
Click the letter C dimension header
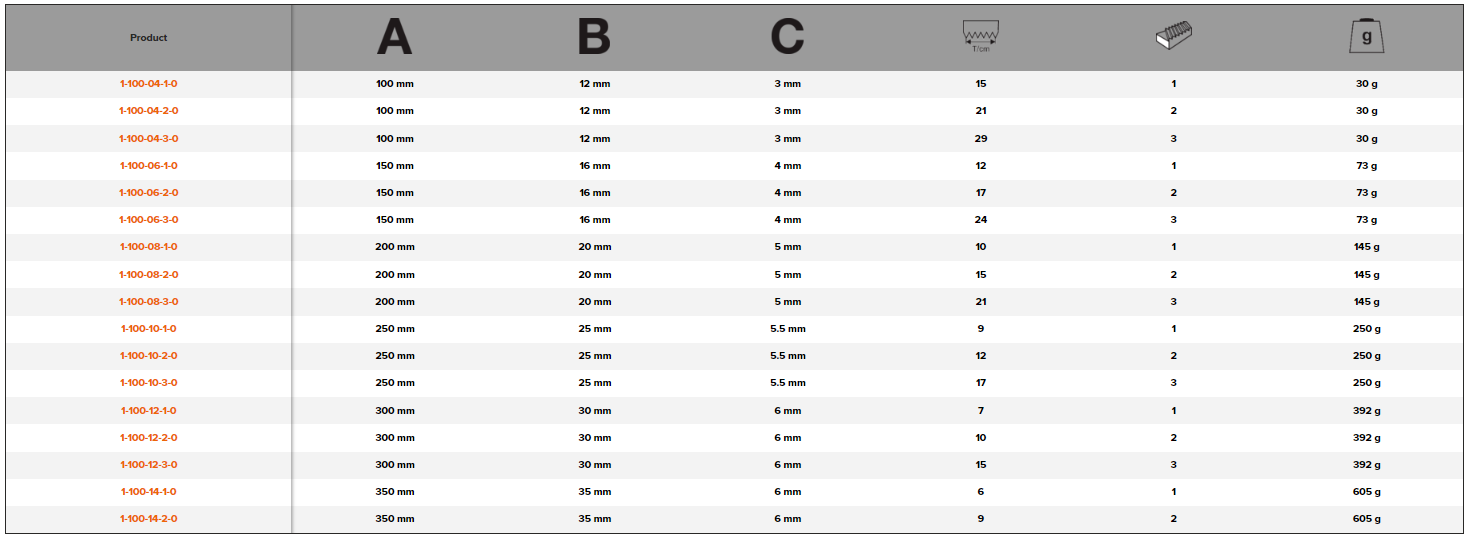tap(787, 37)
